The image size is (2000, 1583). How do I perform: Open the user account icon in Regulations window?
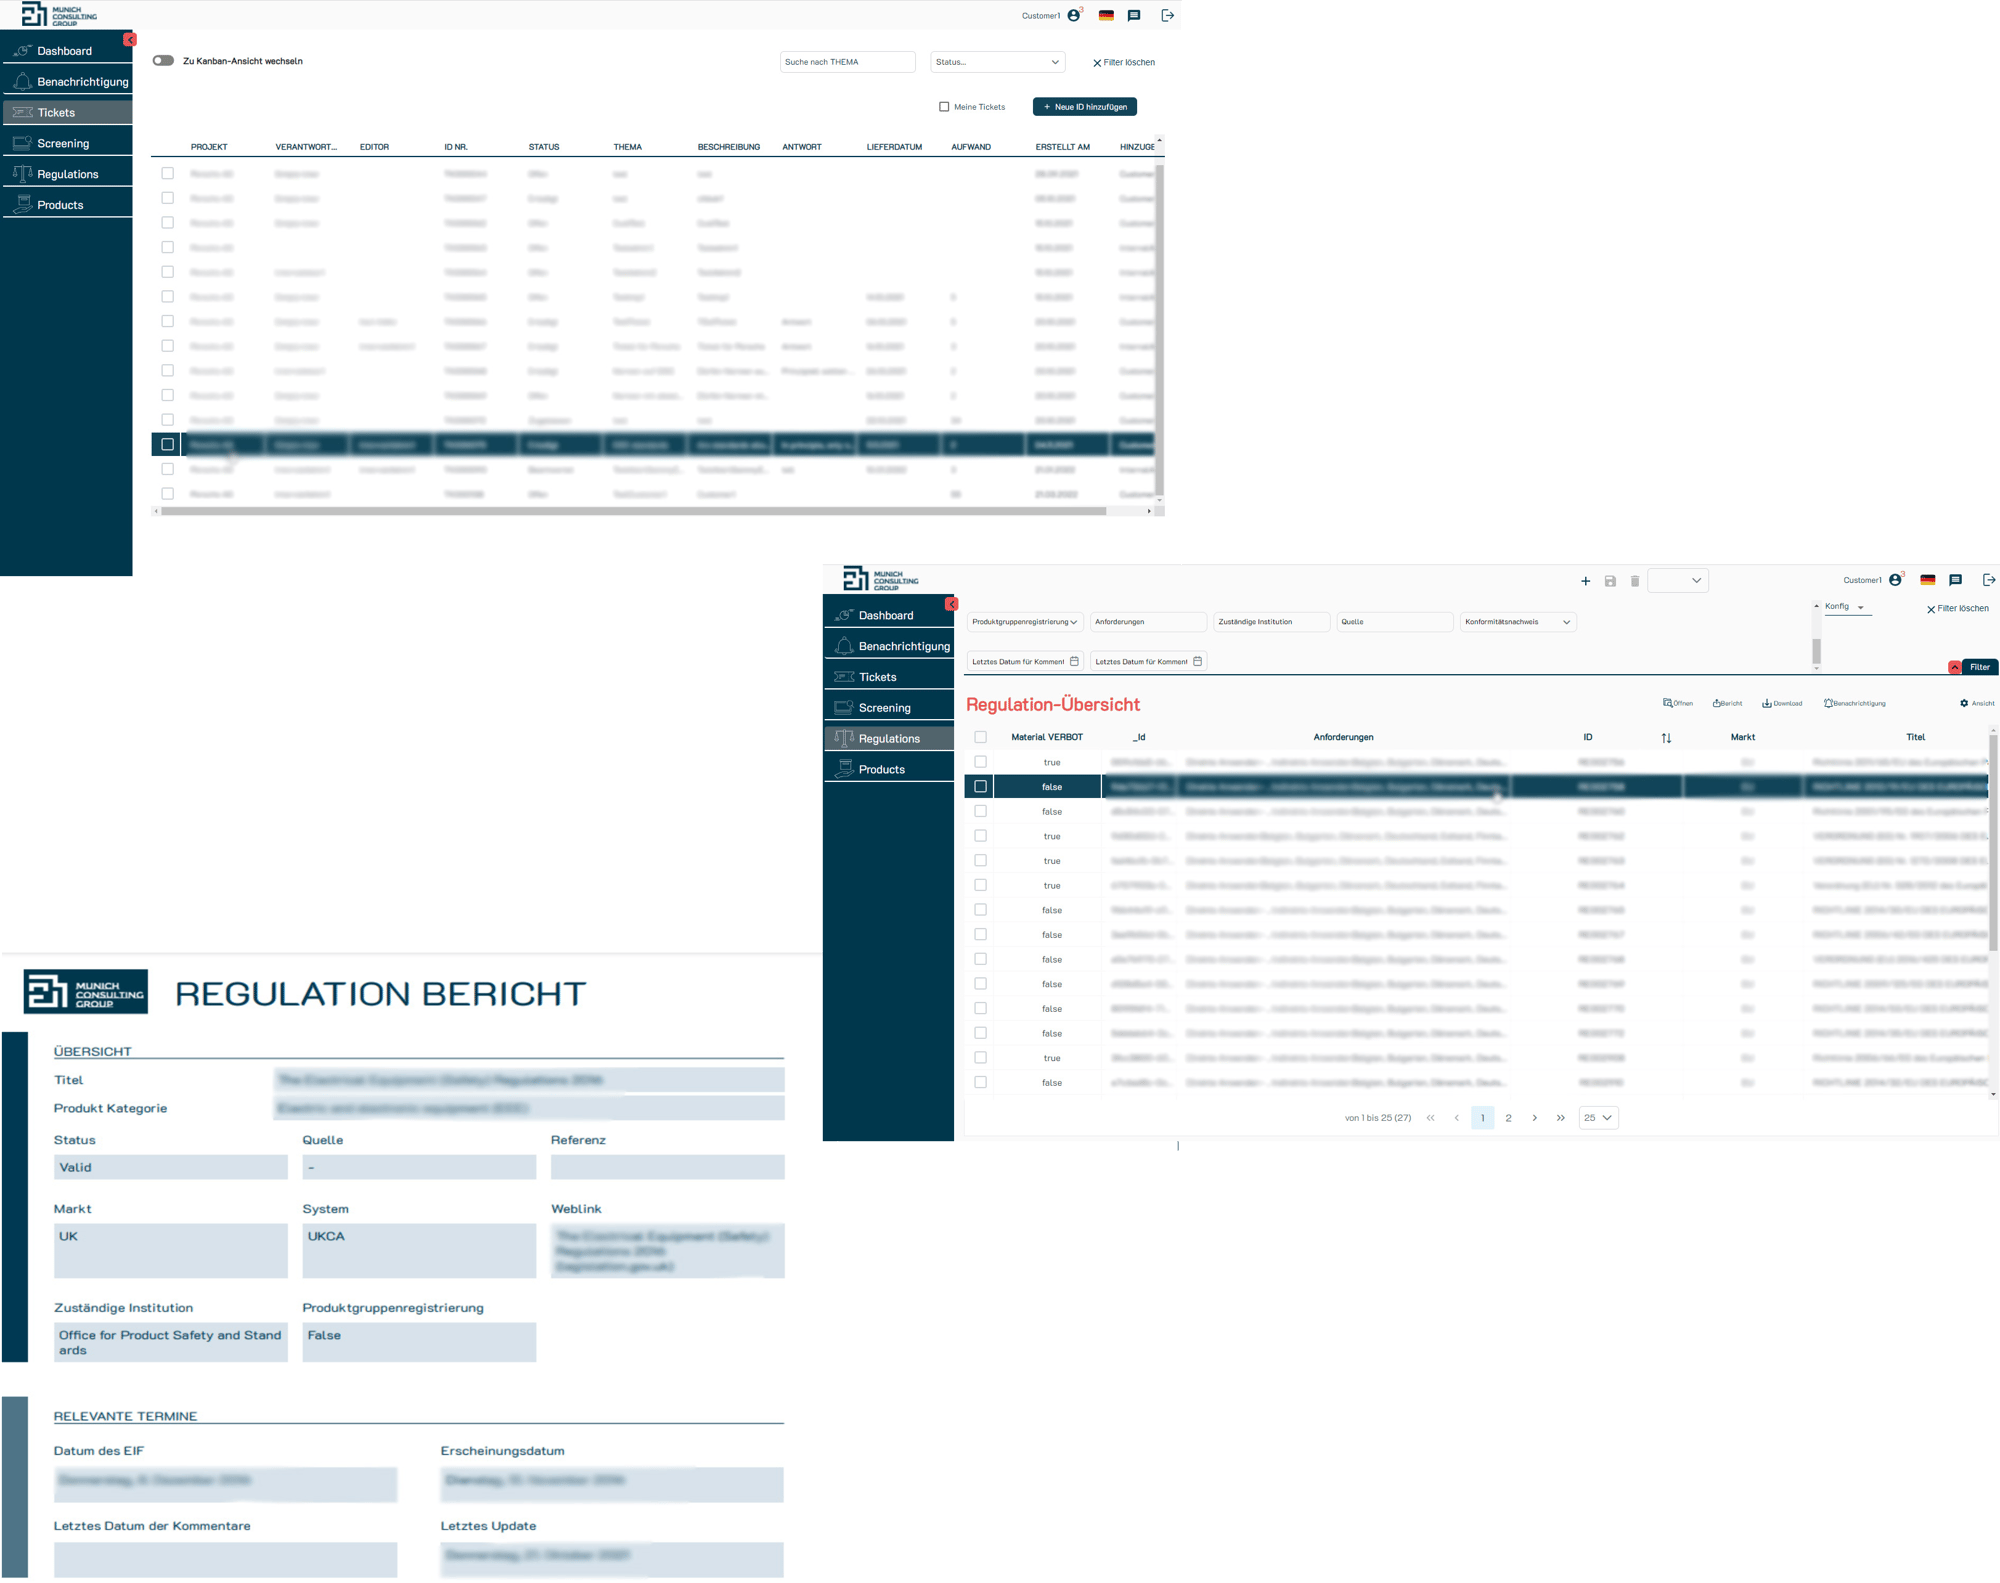coord(1895,580)
